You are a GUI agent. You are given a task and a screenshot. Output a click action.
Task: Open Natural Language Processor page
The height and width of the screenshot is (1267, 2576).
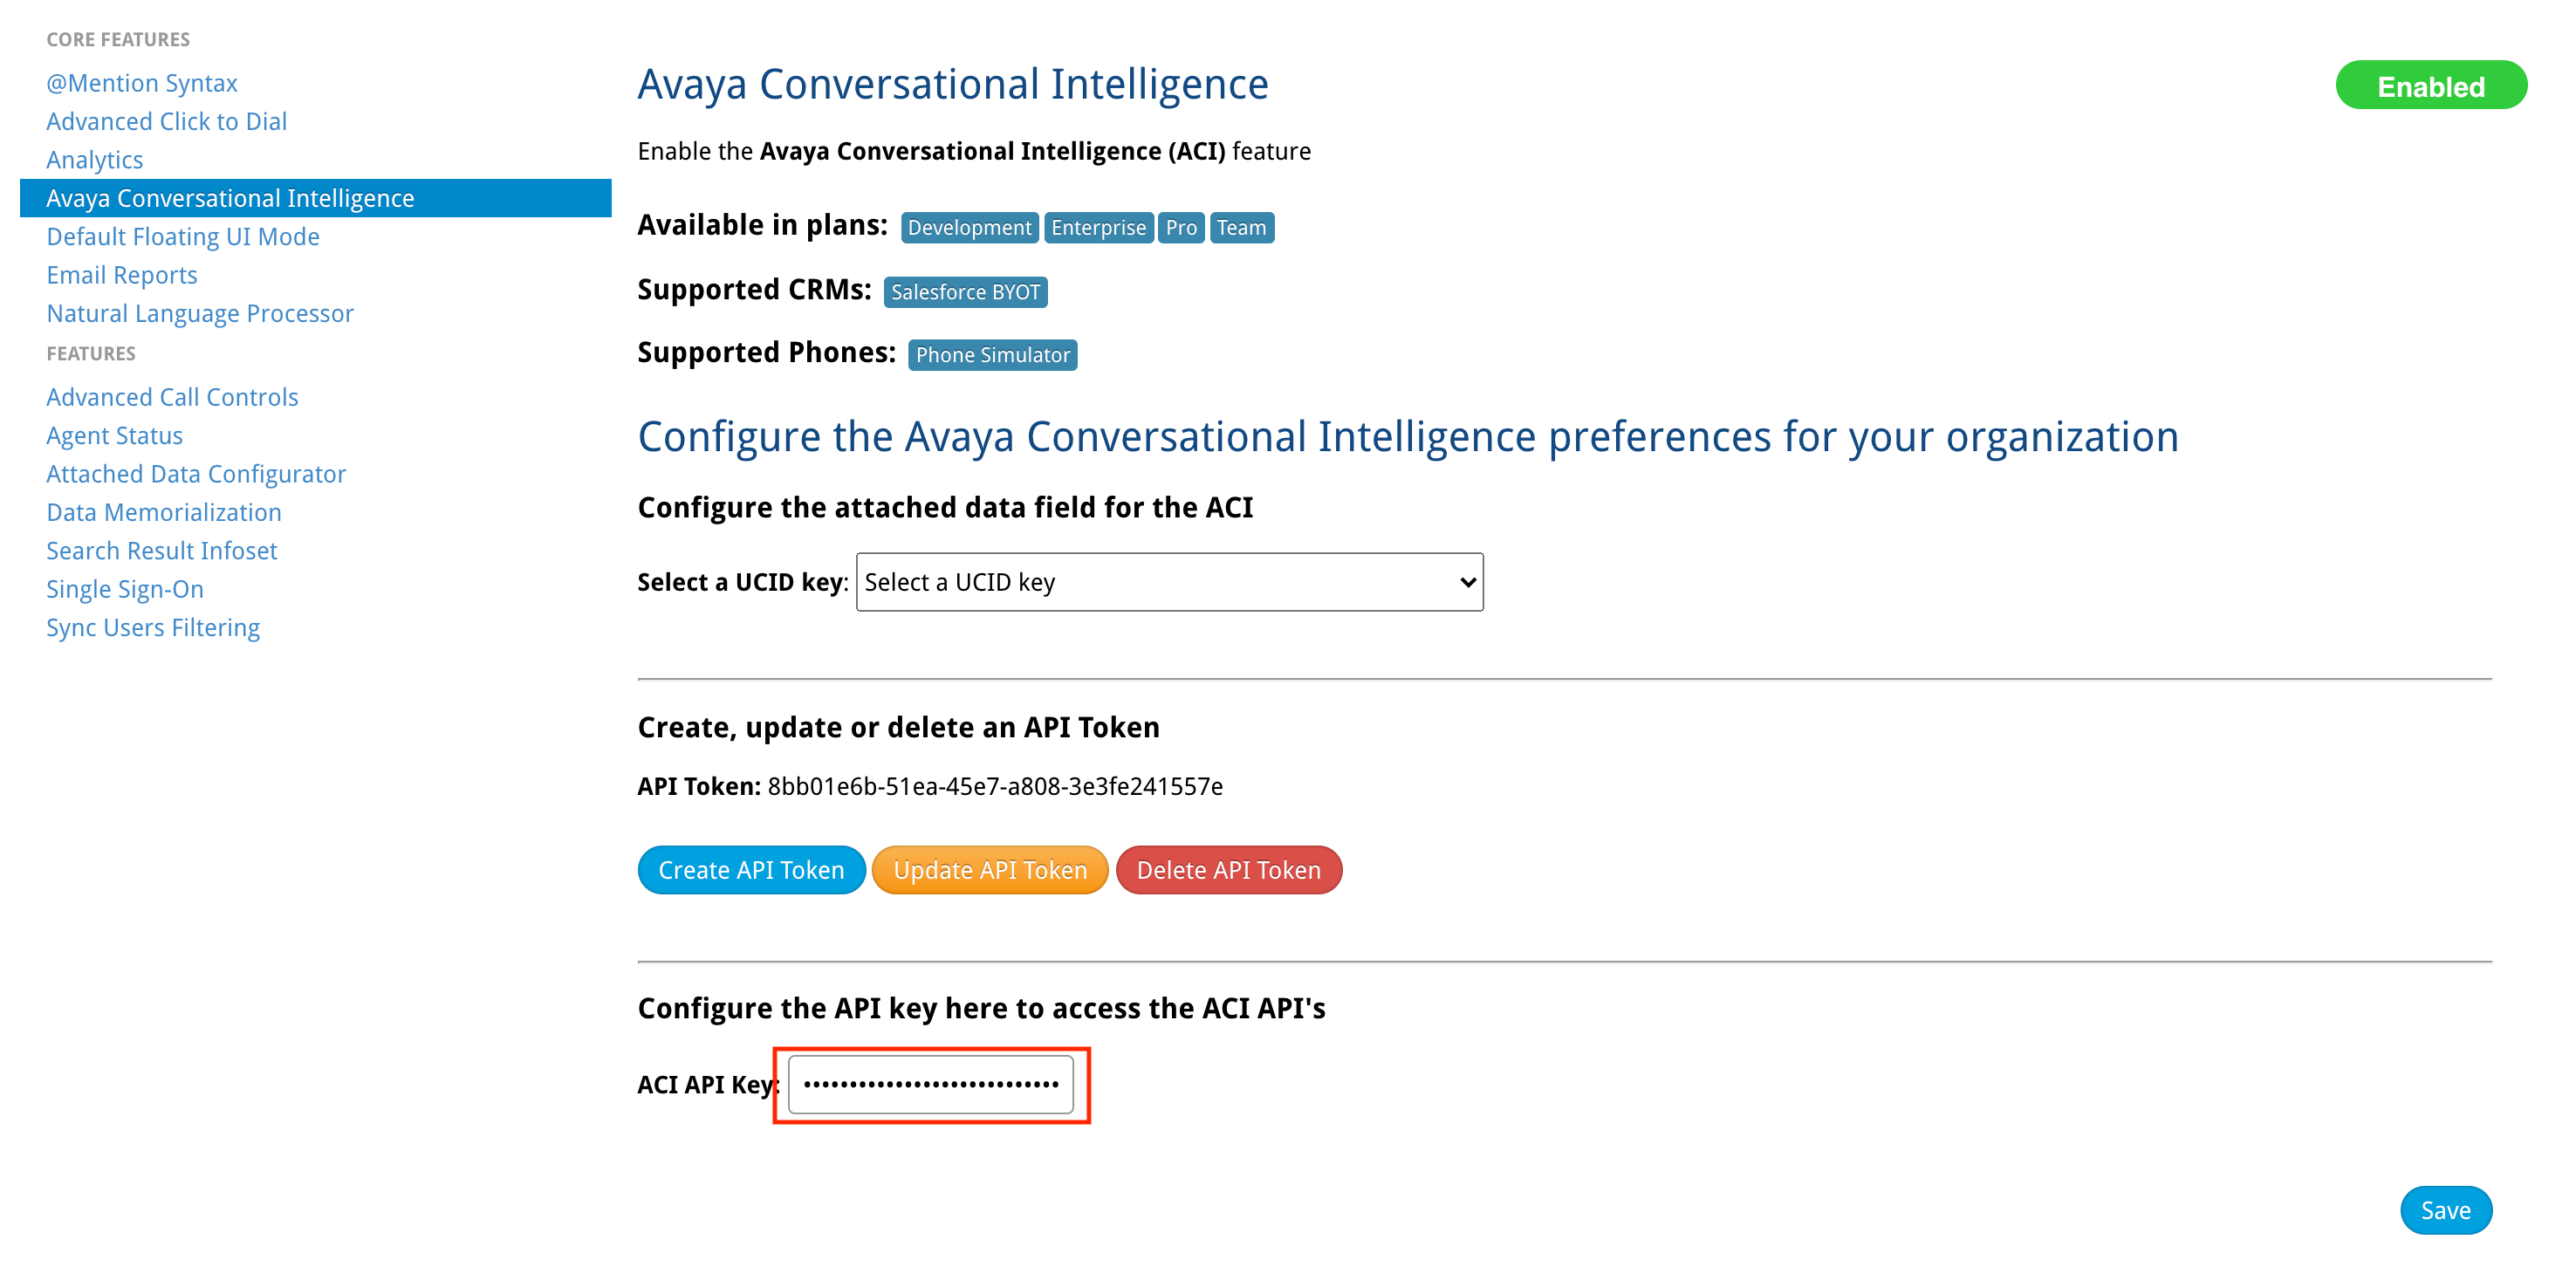(200, 313)
